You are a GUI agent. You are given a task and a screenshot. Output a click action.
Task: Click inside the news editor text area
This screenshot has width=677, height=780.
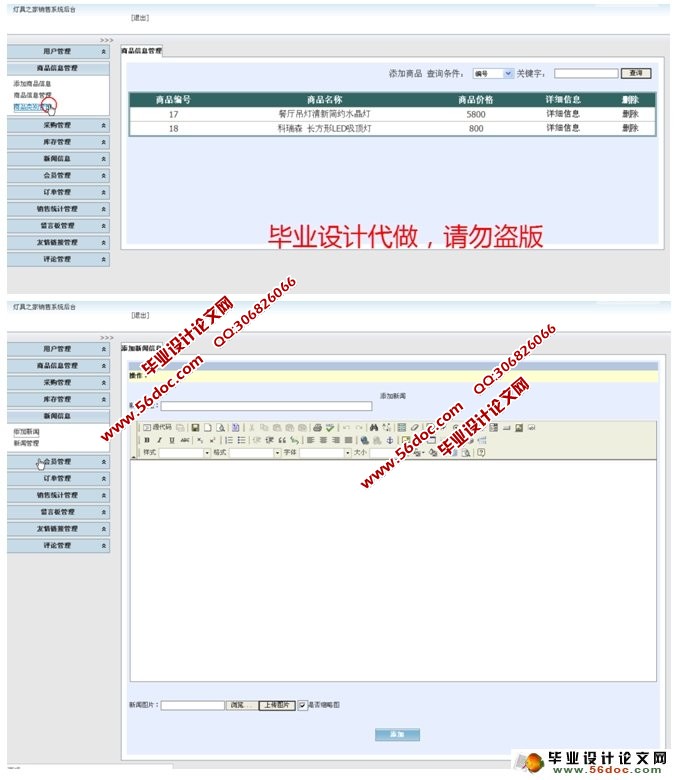pyautogui.click(x=393, y=571)
